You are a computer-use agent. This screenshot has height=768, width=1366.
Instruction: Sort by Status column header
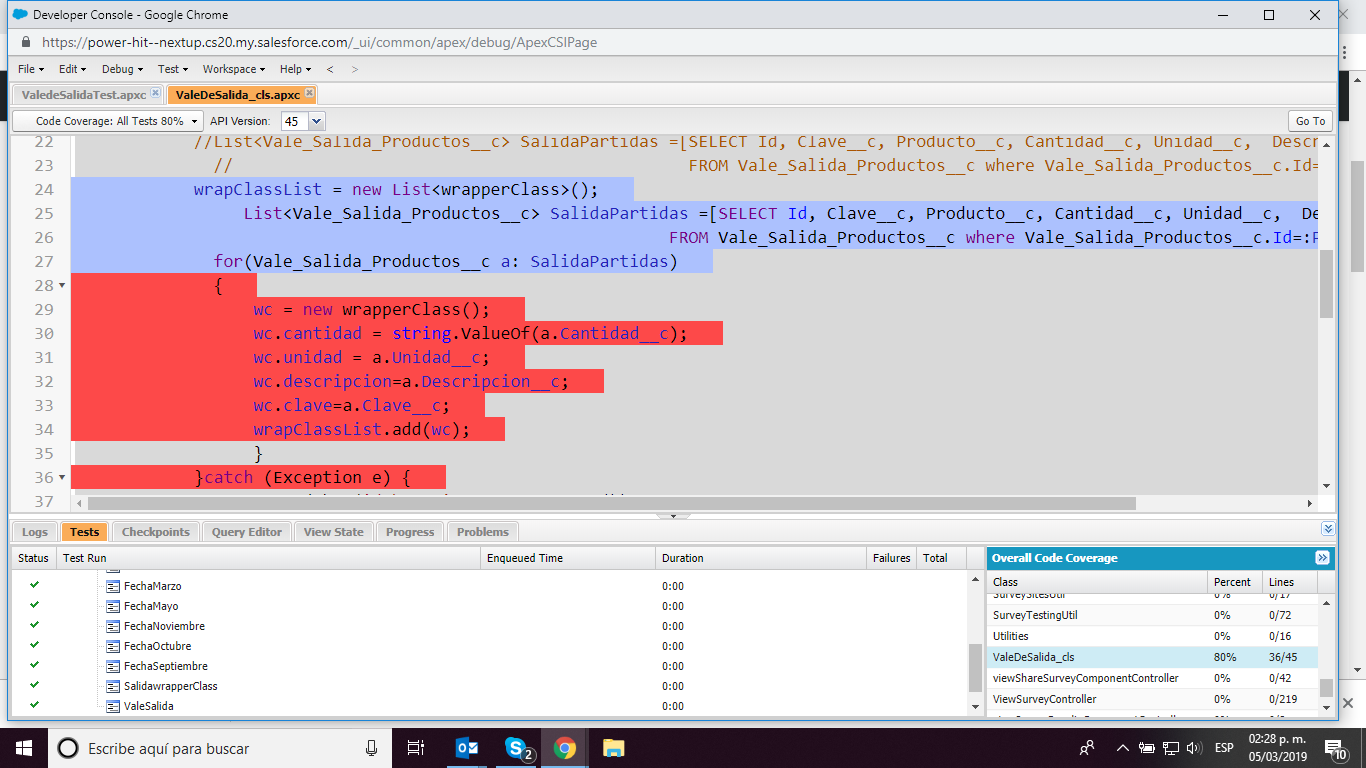point(33,558)
